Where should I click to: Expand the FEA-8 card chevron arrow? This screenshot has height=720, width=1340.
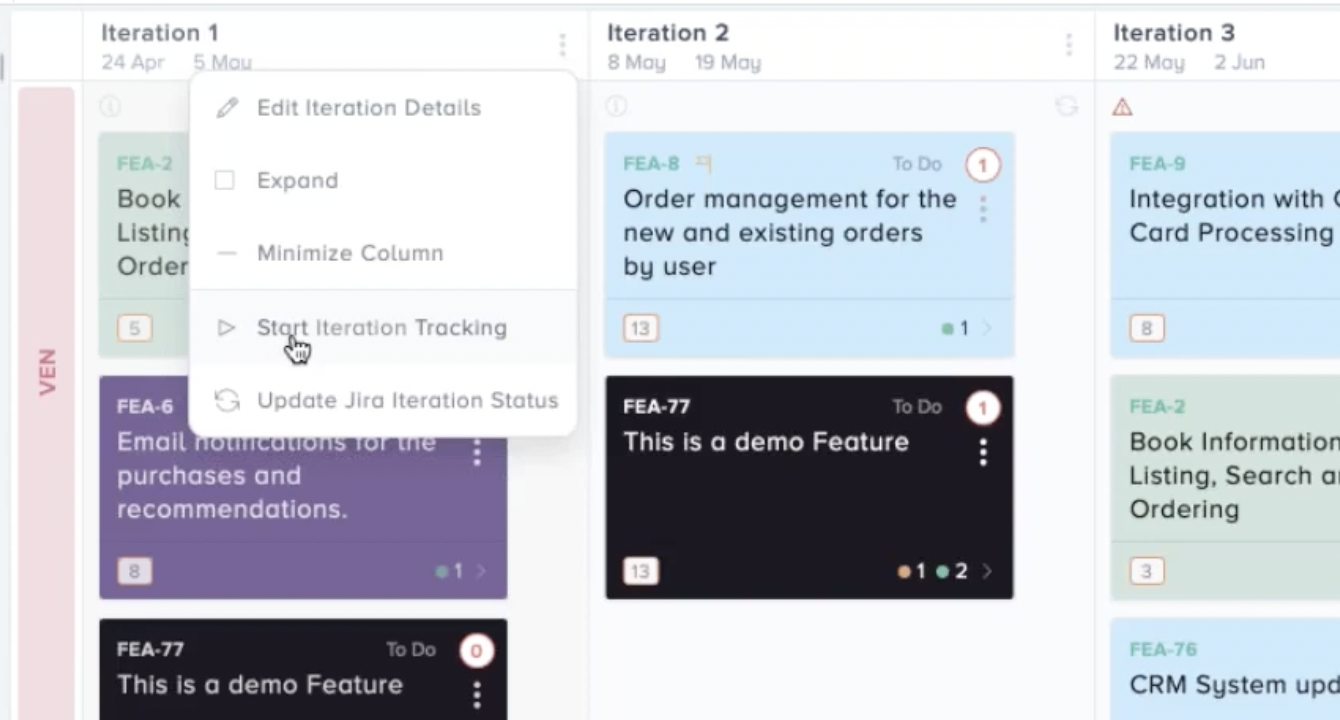pyautogui.click(x=987, y=328)
